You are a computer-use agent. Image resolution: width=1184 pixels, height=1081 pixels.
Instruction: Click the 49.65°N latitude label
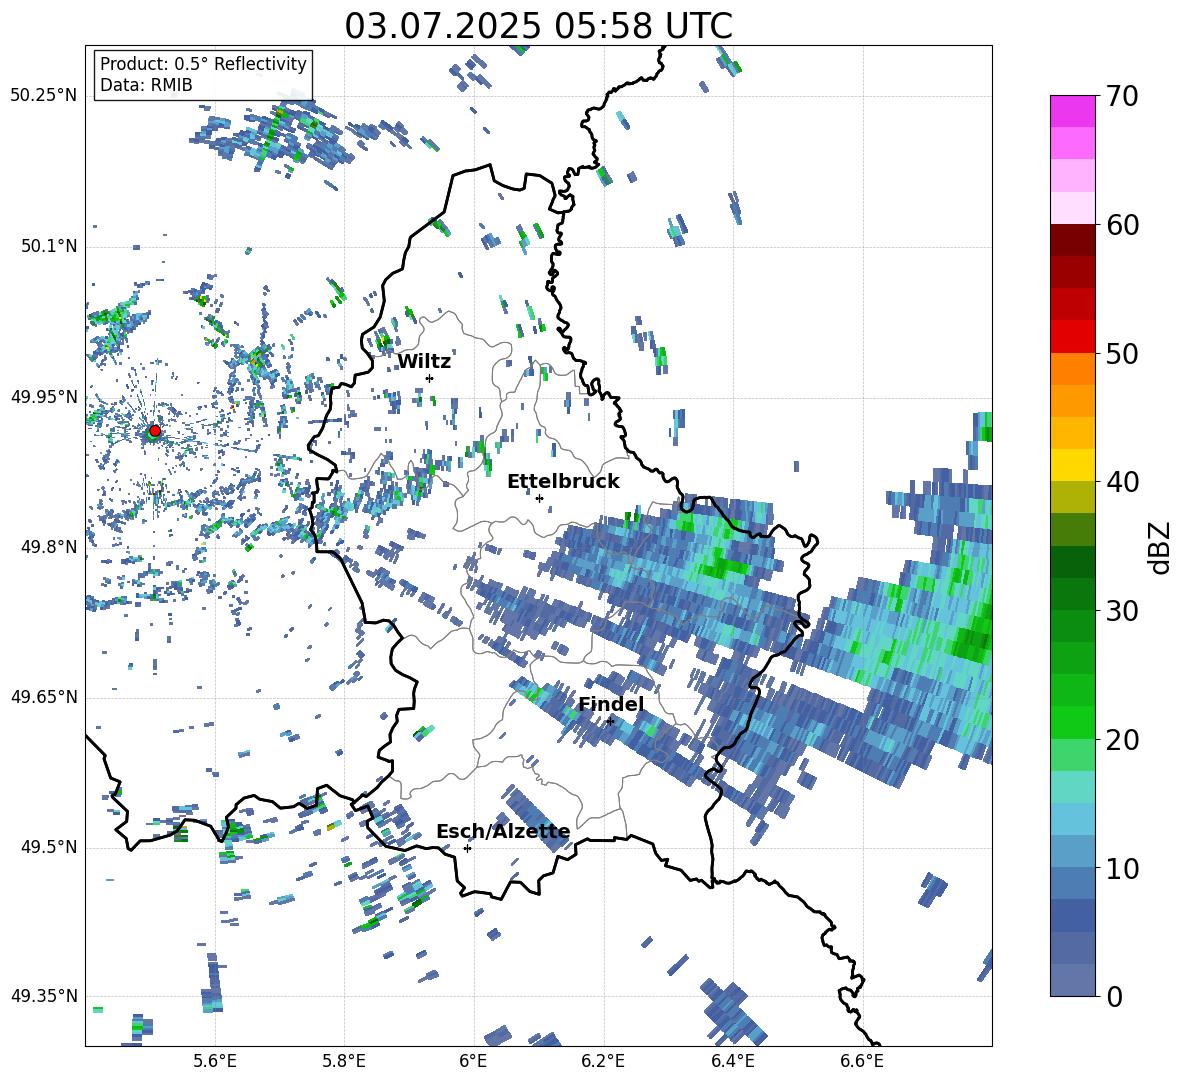(x=44, y=696)
